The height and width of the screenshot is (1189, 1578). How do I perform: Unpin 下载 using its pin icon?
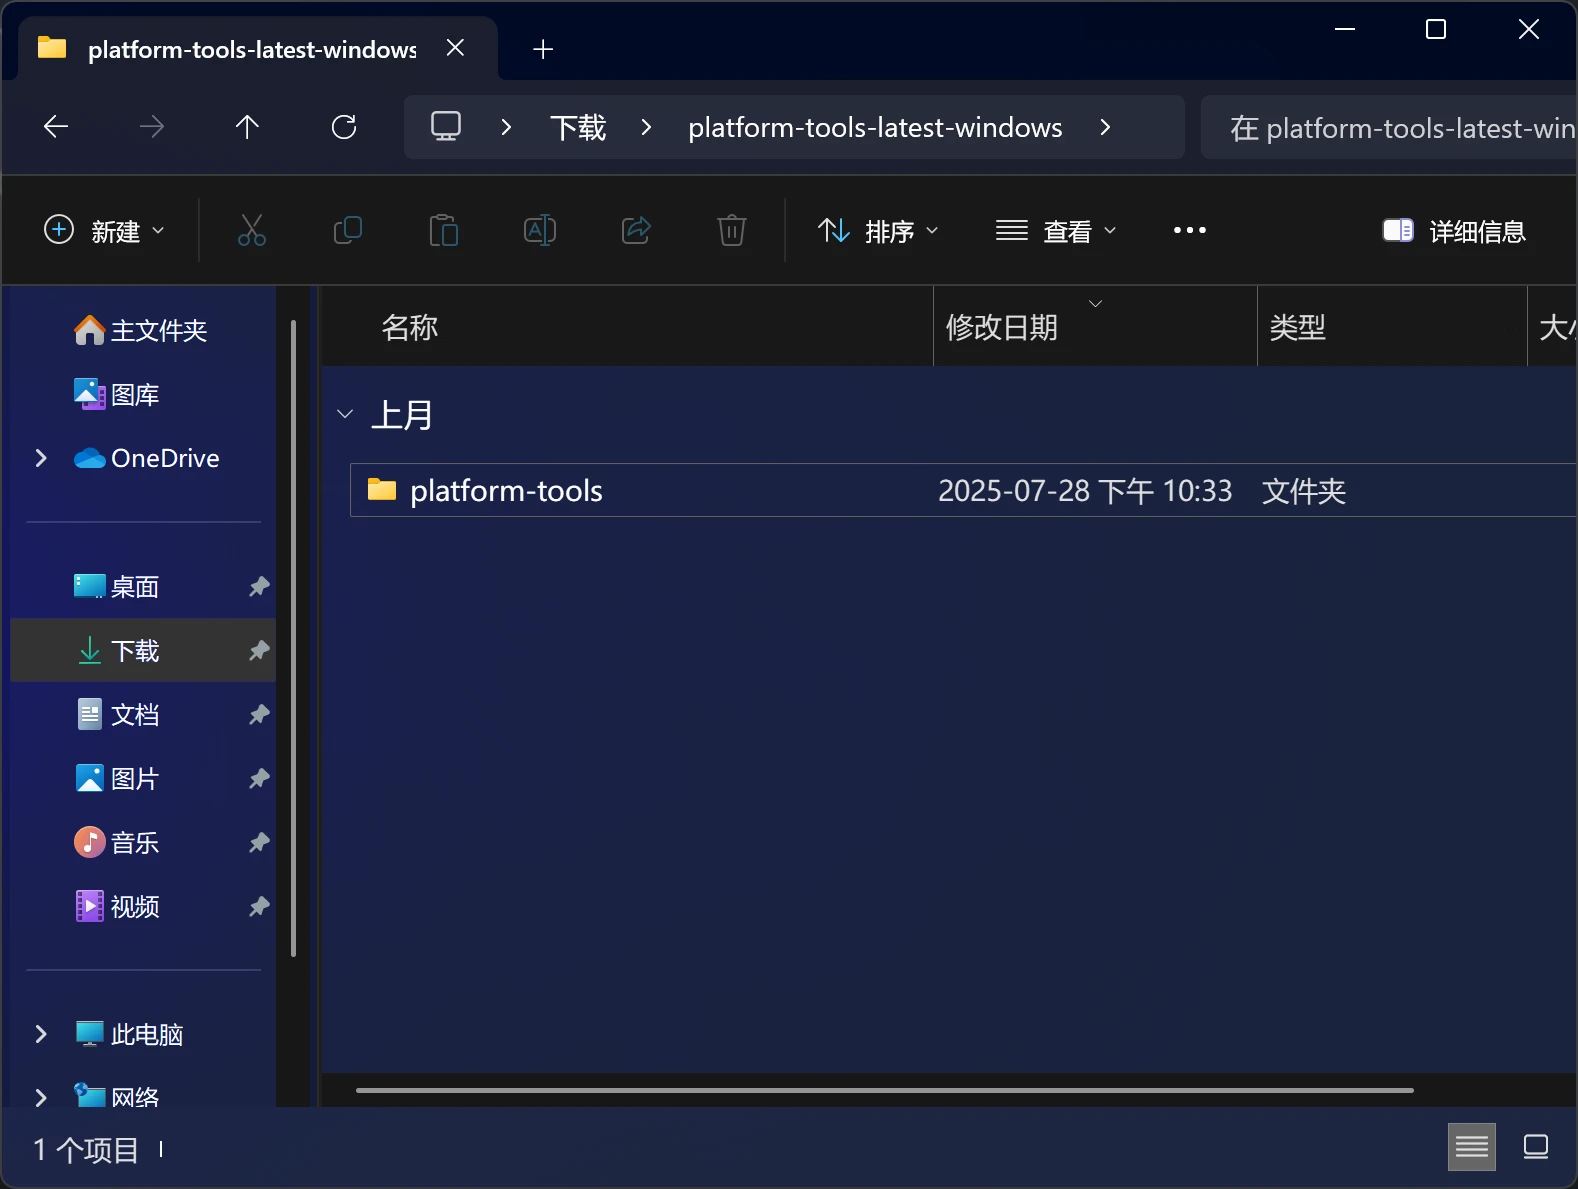[259, 650]
